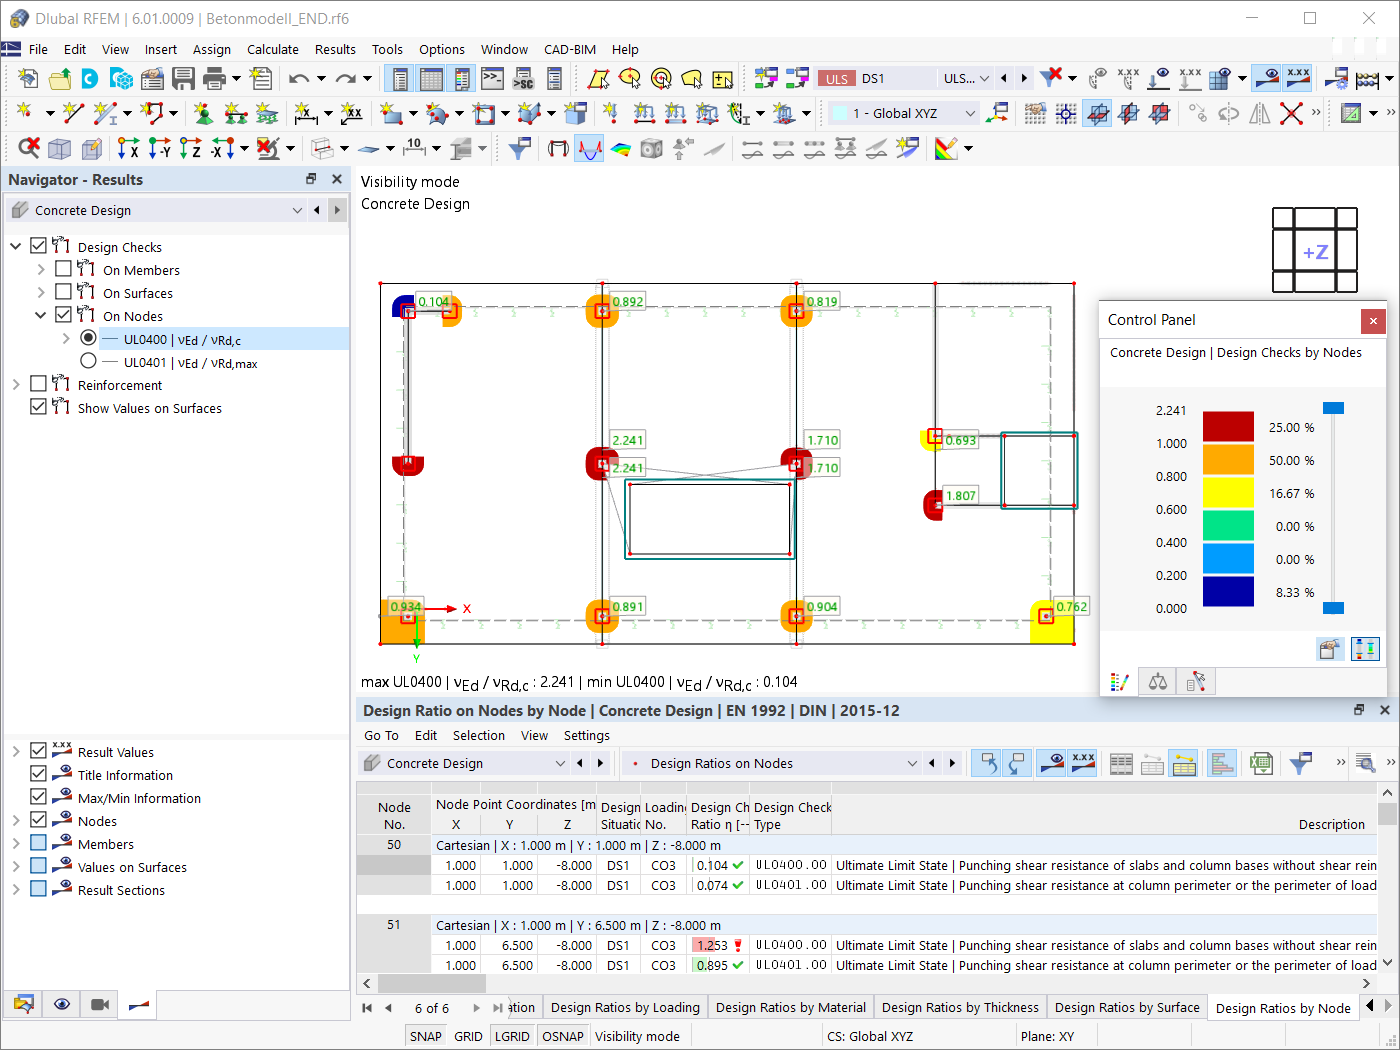Screen dimensions: 1400x1050
Task: Click the navigator Display eye tab icon
Action: (x=62, y=1004)
